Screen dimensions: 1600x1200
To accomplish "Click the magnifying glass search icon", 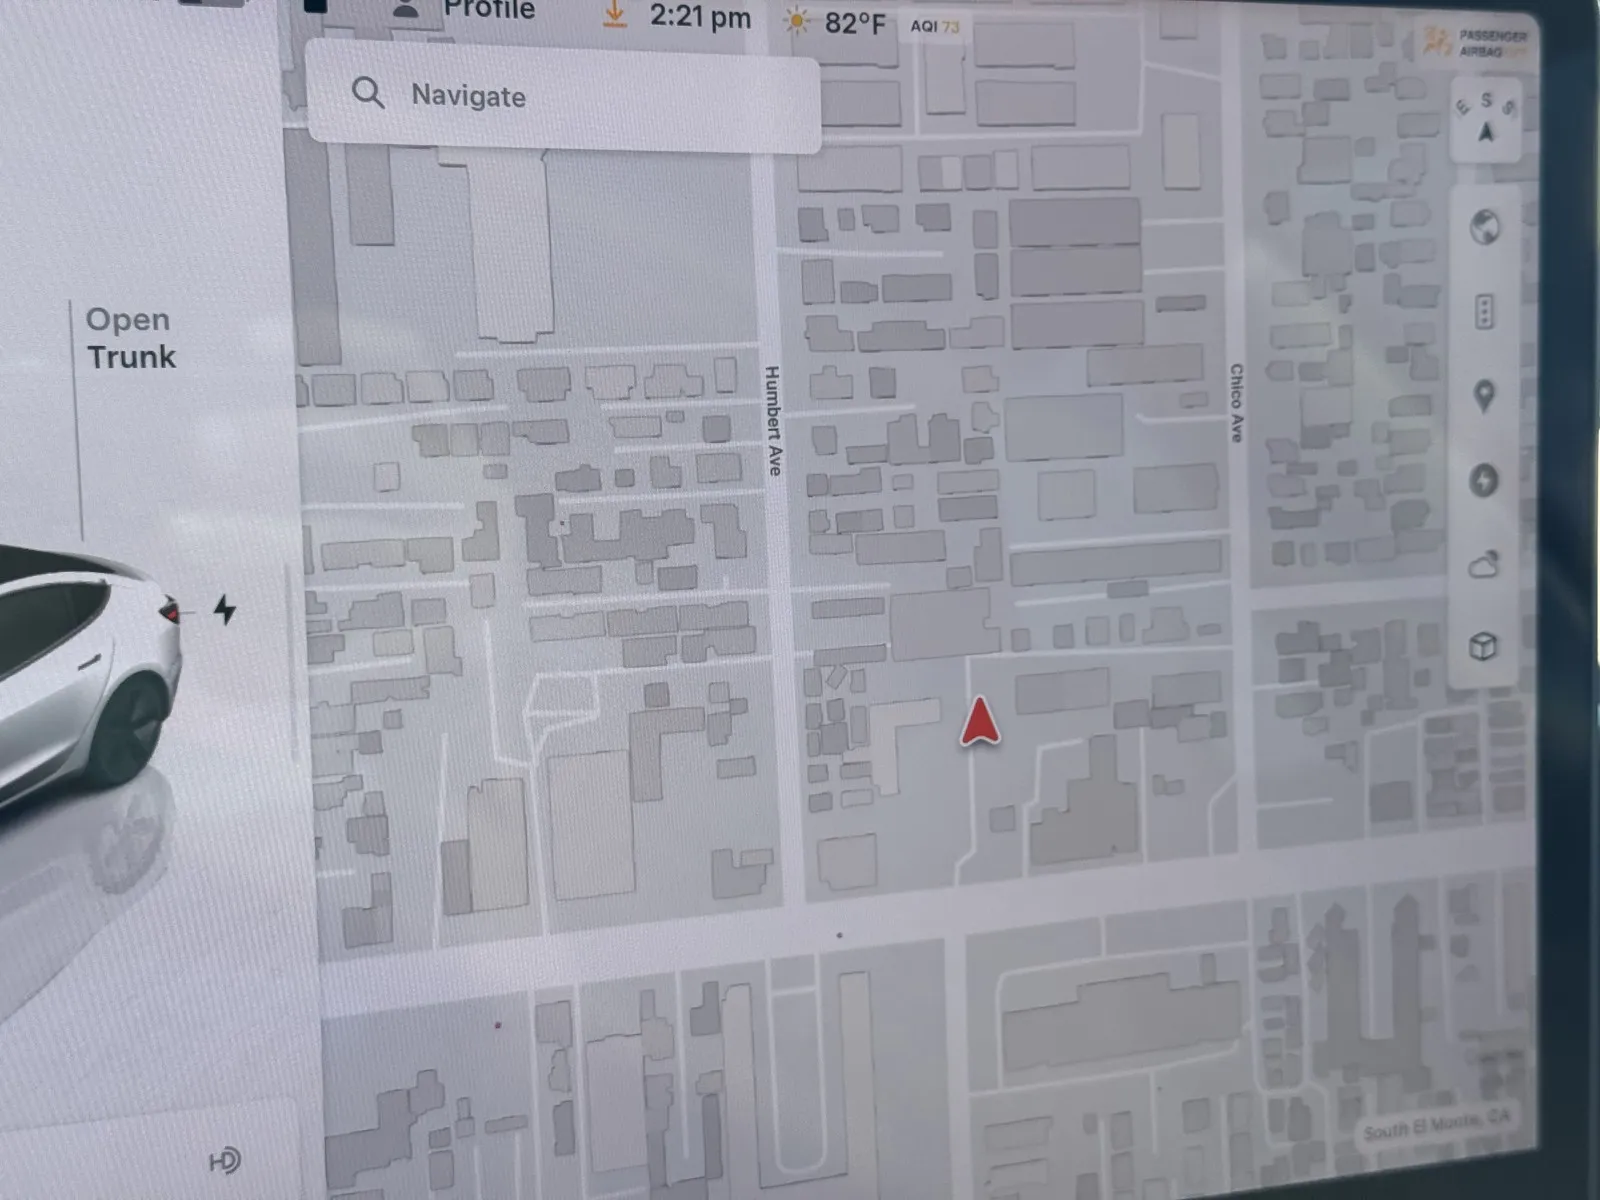I will [x=368, y=93].
